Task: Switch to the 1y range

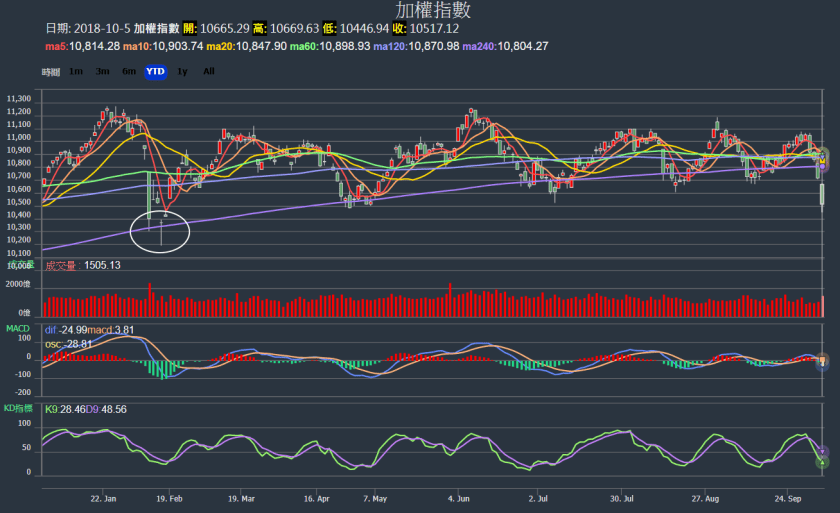Action: click(x=182, y=71)
